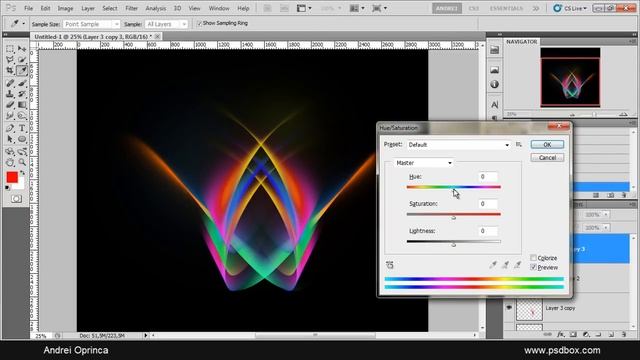
Task: Select the Horizontal Type tool
Action: click(x=22, y=129)
